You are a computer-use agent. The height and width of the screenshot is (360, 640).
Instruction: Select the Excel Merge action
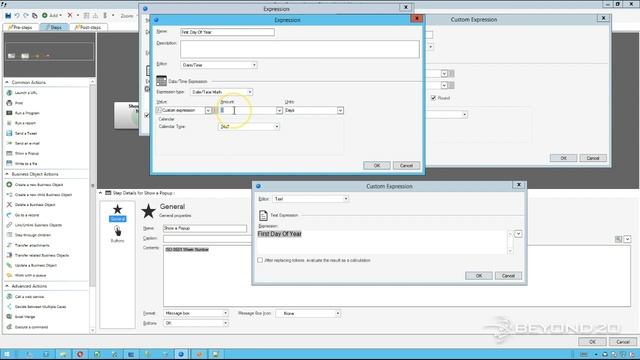pos(25,317)
